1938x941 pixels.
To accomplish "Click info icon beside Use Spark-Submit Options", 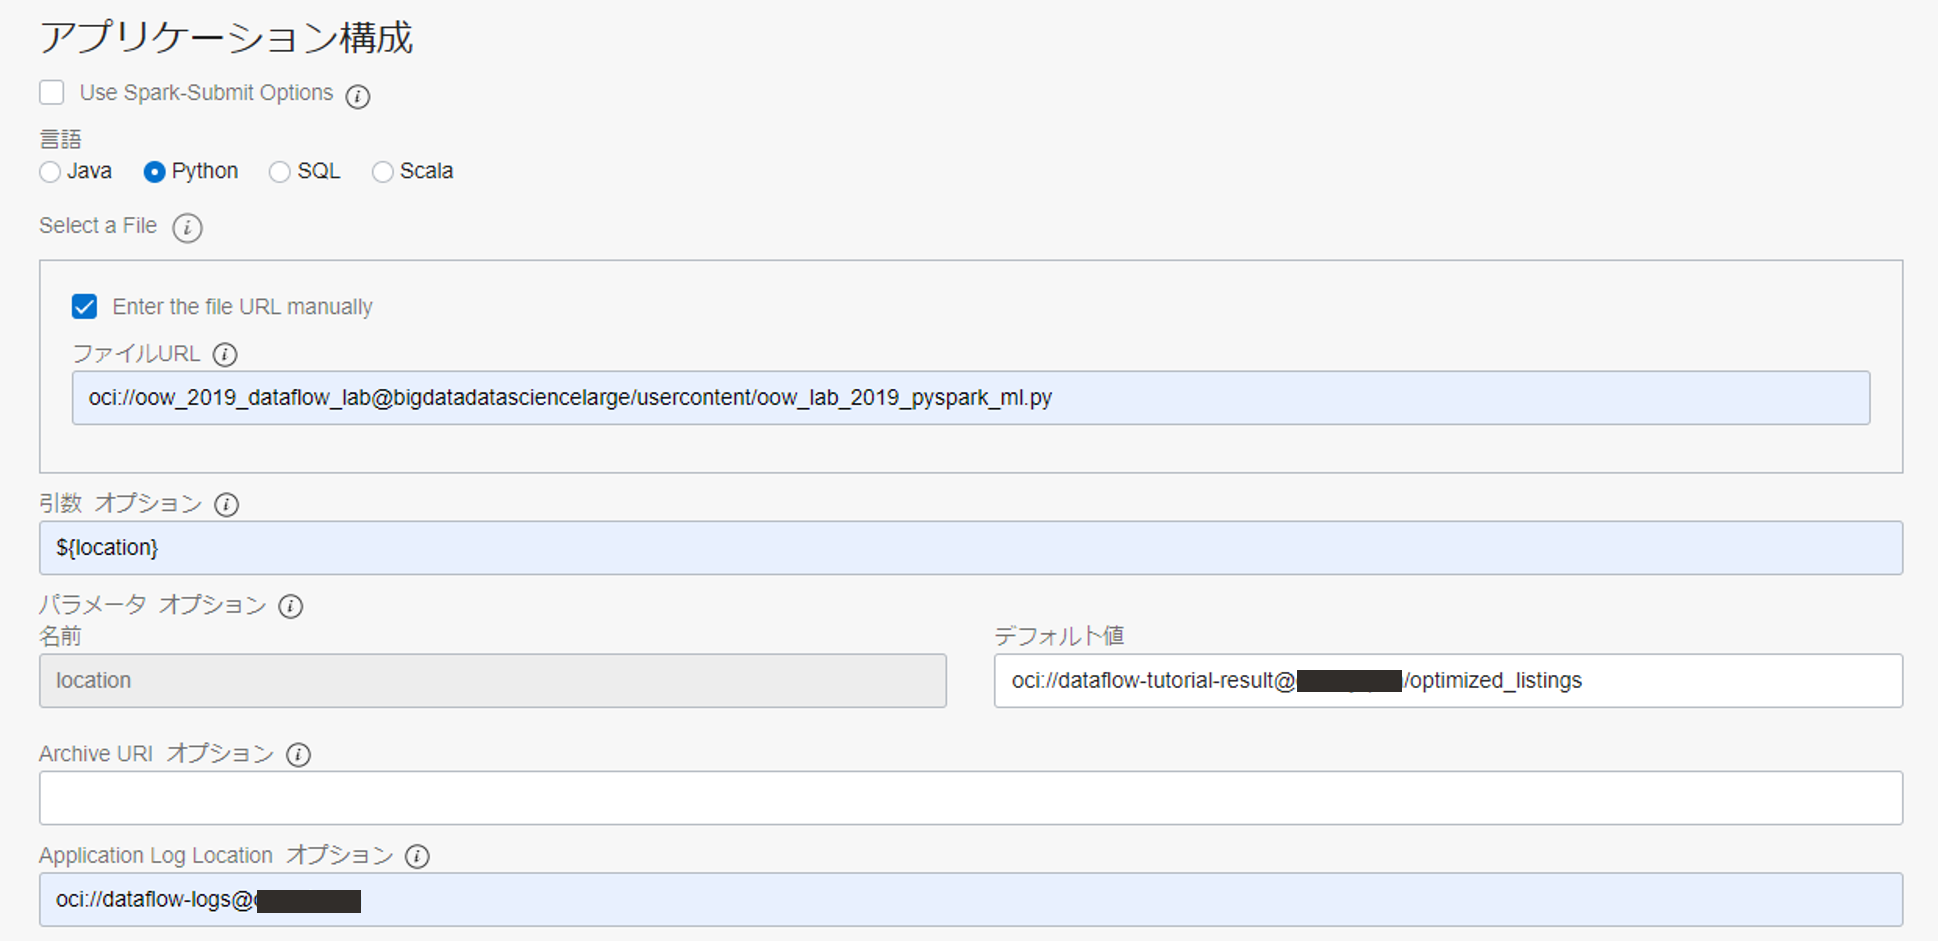I will (x=357, y=96).
